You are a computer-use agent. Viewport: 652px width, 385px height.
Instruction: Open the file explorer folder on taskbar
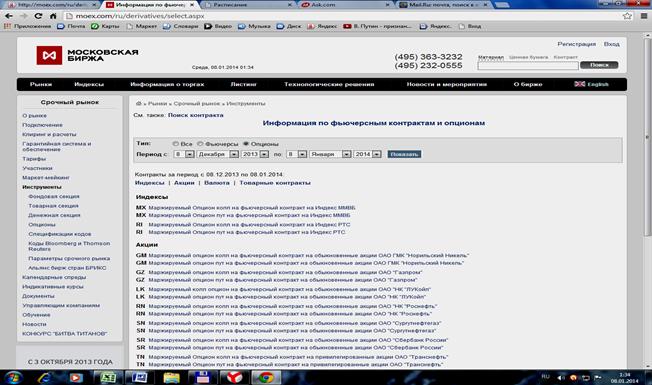171,378
